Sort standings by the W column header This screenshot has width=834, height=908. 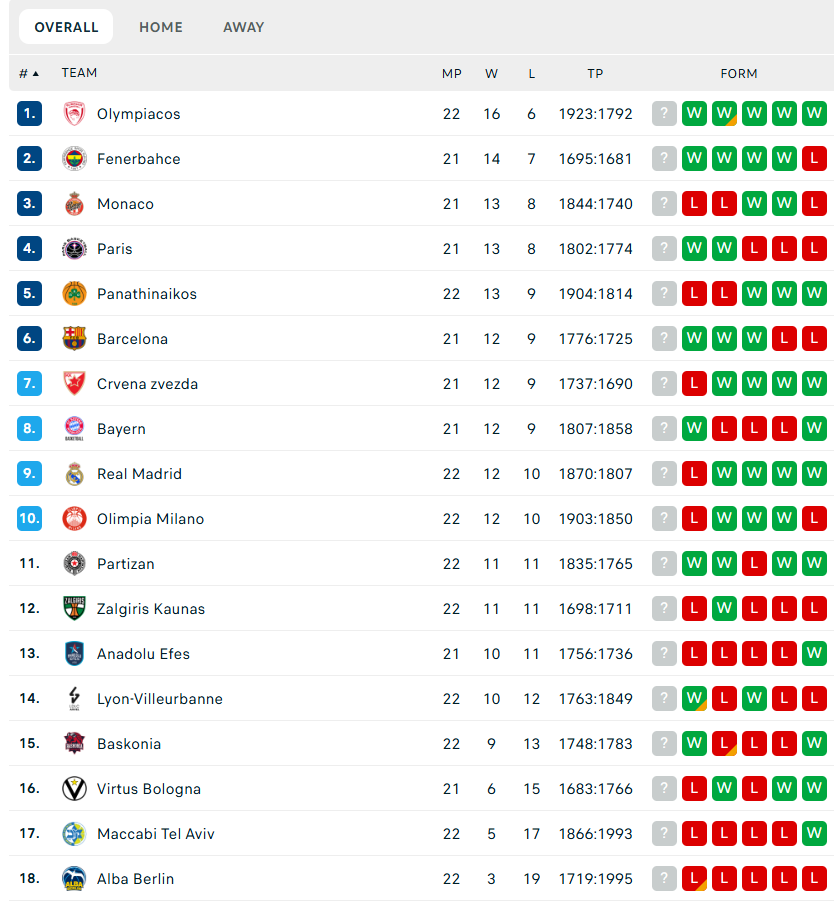491,73
